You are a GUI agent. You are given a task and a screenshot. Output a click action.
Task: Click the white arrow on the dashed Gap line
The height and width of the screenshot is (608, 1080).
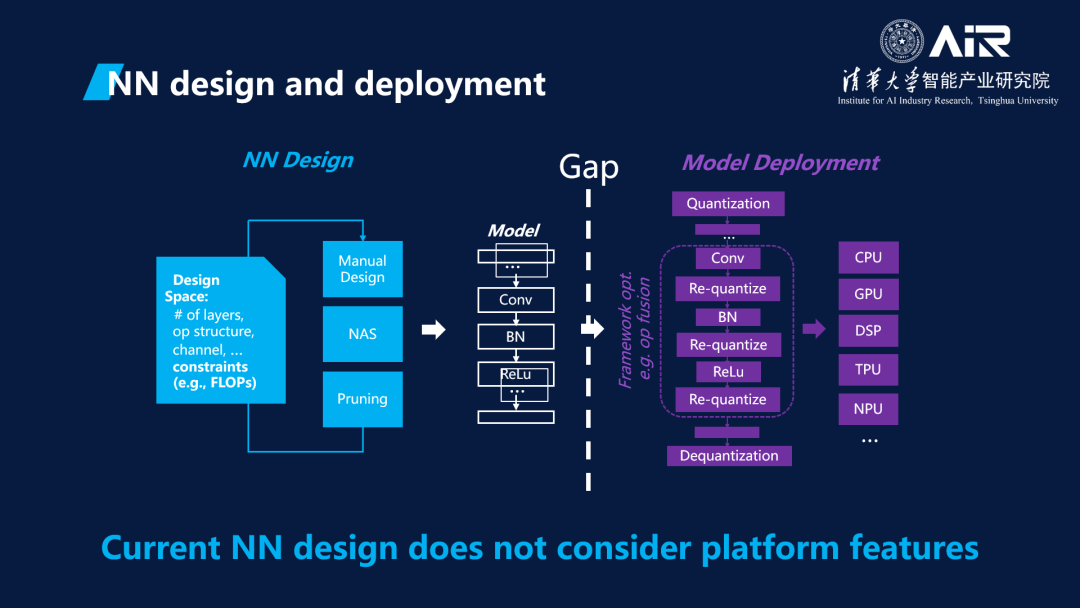point(592,328)
